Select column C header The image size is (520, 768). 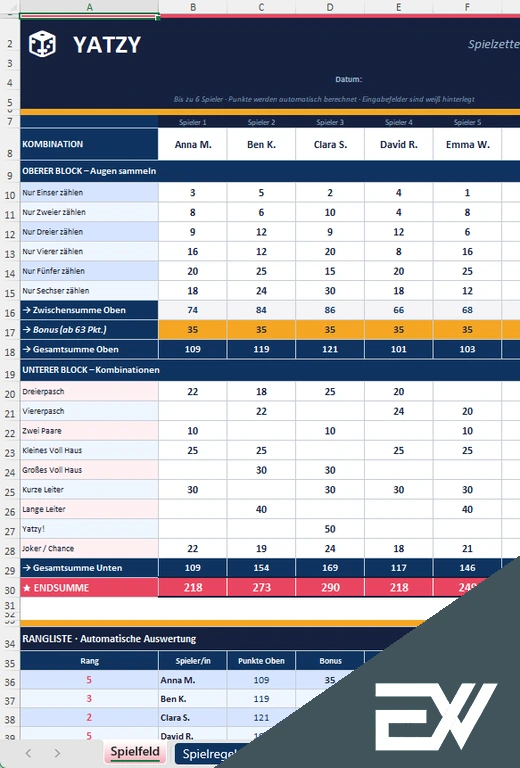pos(261,7)
